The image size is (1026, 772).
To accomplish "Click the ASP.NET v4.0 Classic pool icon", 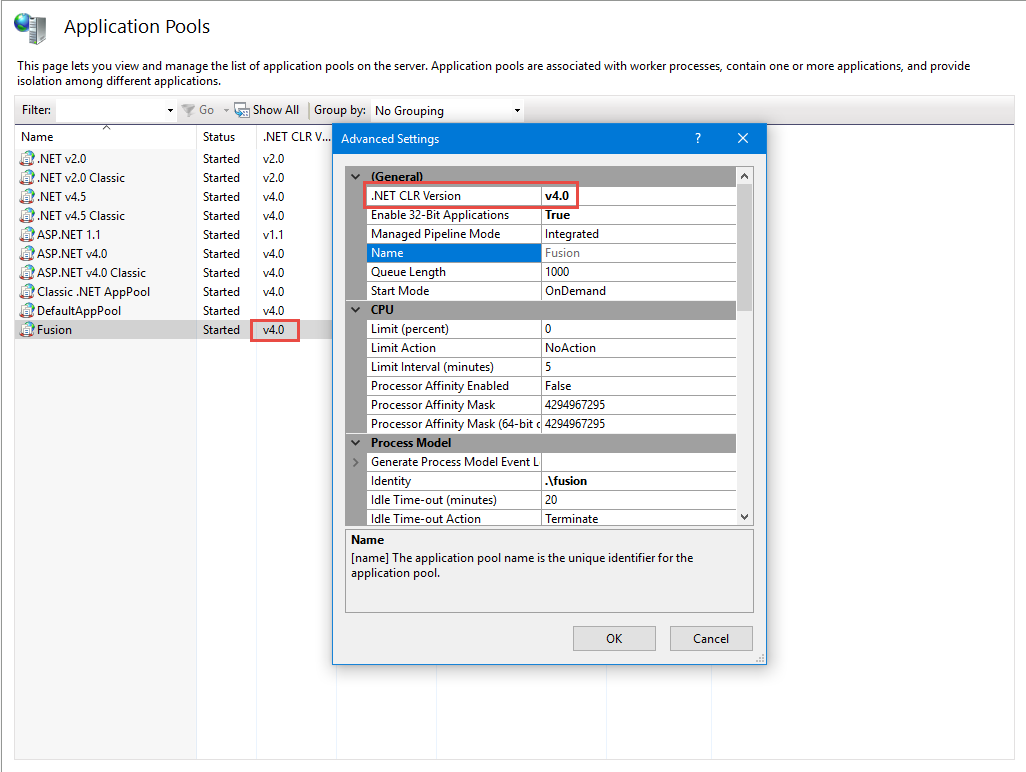I will pyautogui.click(x=27, y=272).
